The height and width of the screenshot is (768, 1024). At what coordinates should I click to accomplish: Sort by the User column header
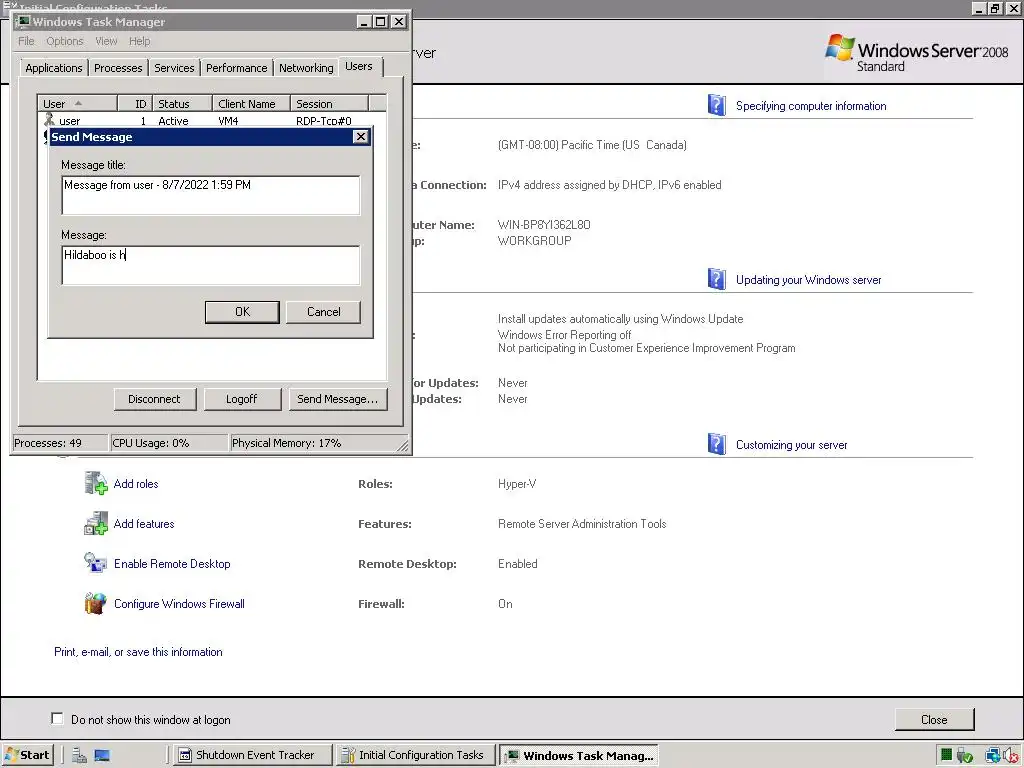click(78, 103)
